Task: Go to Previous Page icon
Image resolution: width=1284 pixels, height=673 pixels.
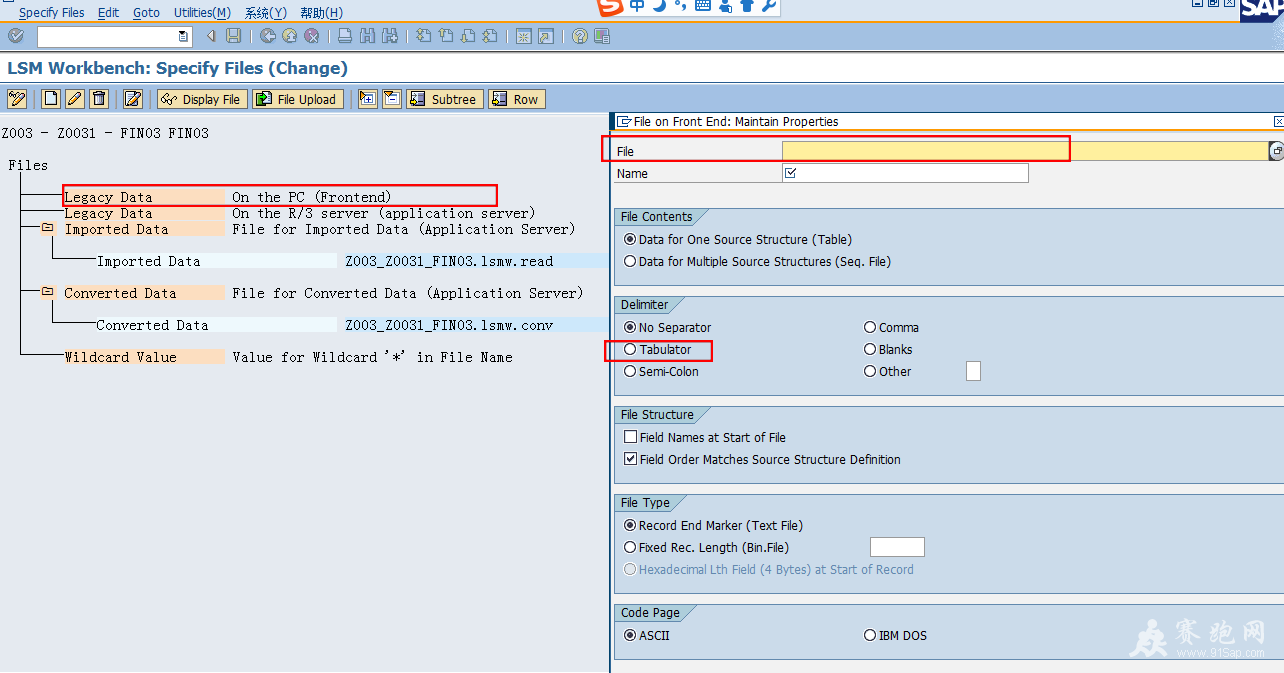Action: pyautogui.click(x=446, y=36)
